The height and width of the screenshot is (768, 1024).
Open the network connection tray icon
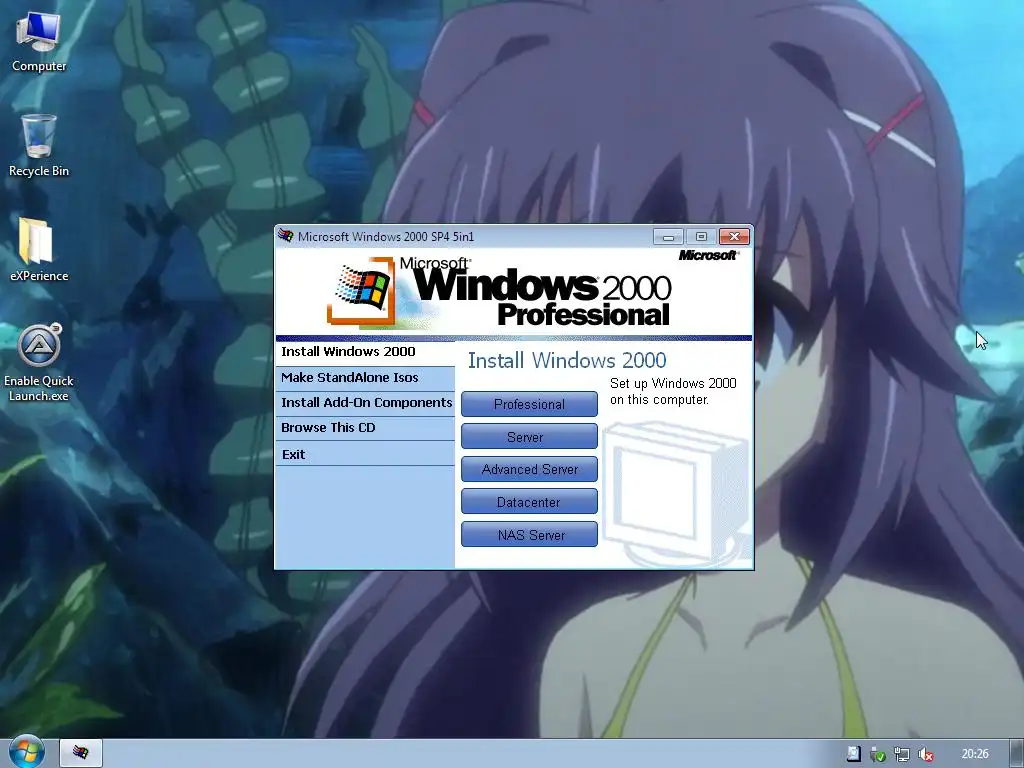tap(901, 754)
